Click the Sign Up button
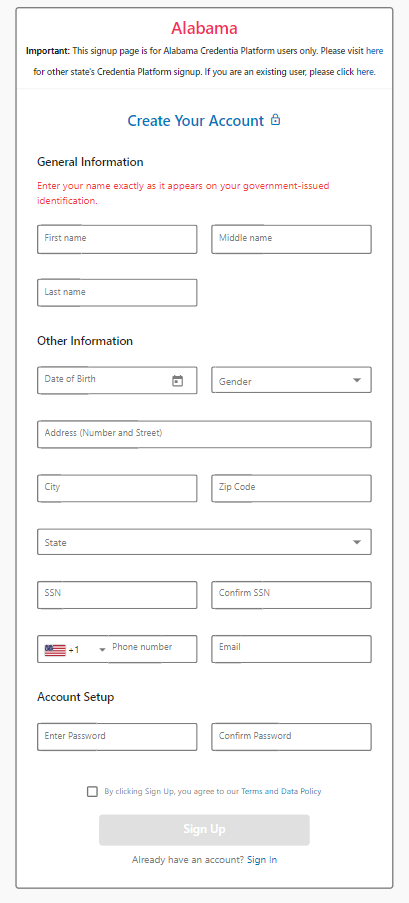The height and width of the screenshot is (903, 409). coord(204,829)
